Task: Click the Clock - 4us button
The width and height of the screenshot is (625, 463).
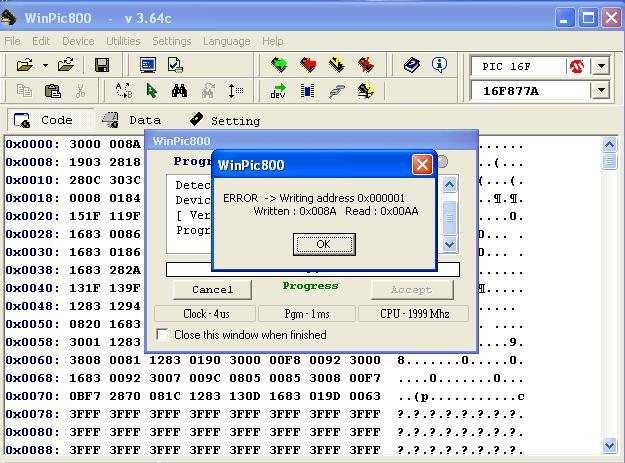Action: pyautogui.click(x=205, y=314)
